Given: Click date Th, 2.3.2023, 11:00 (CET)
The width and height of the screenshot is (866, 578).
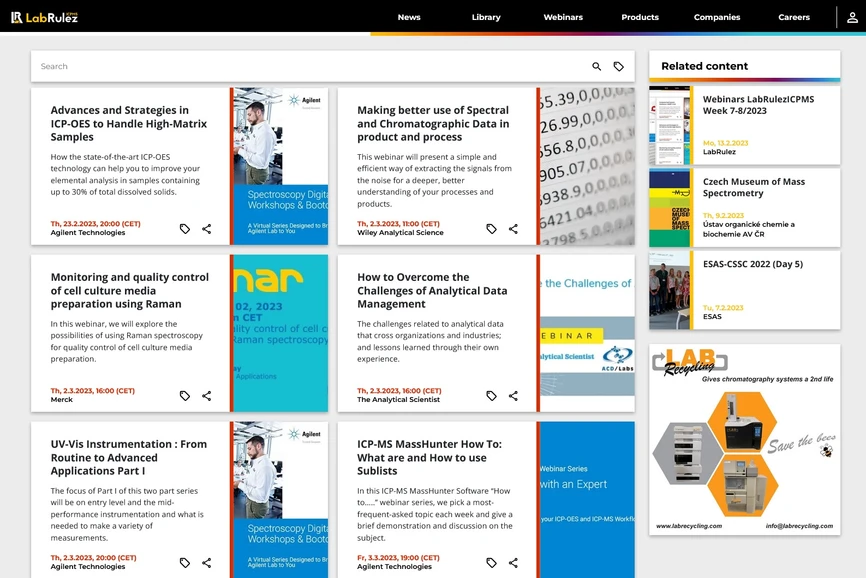Looking at the screenshot, I should [x=398, y=224].
